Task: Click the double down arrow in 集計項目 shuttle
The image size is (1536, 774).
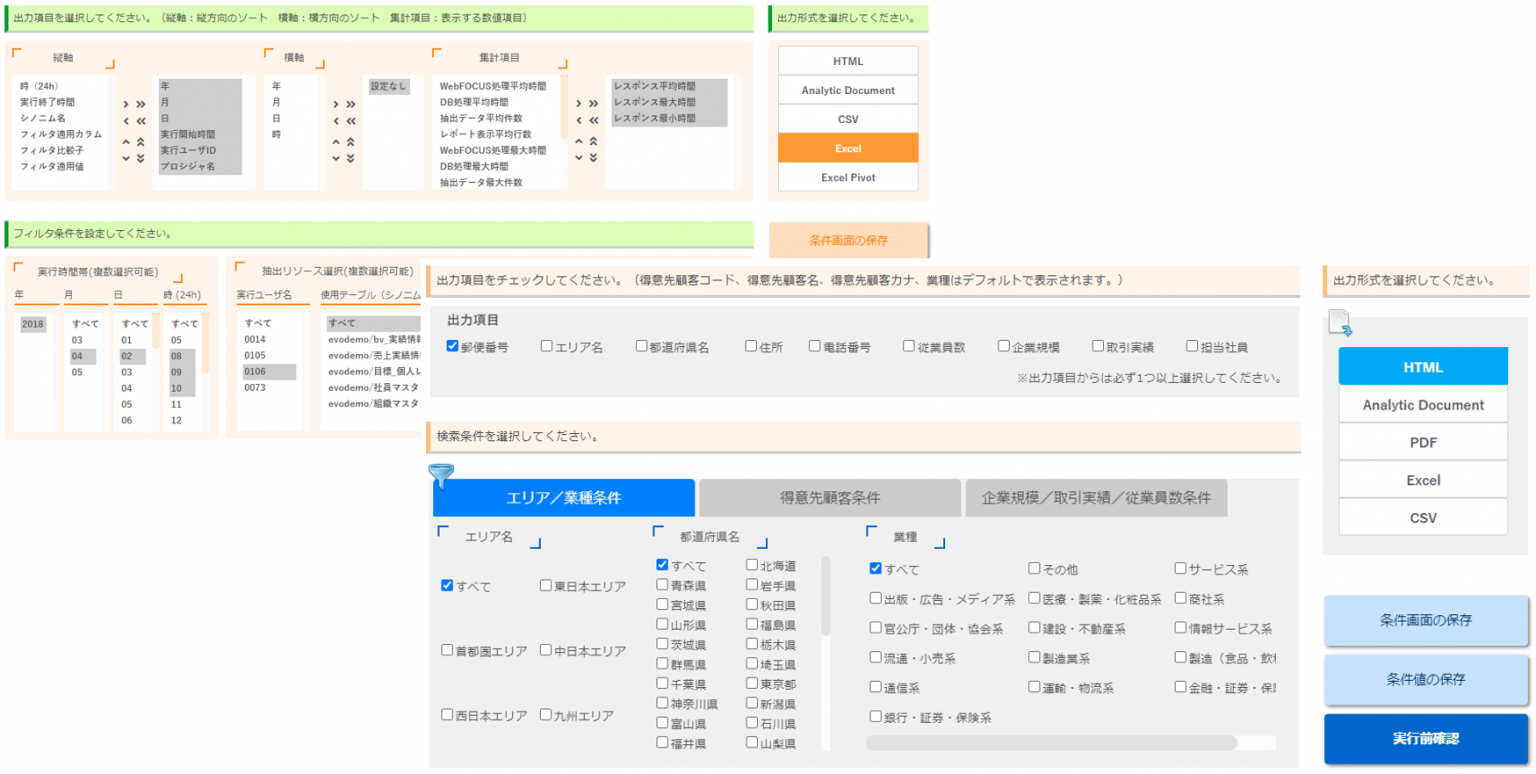Action: coord(594,157)
